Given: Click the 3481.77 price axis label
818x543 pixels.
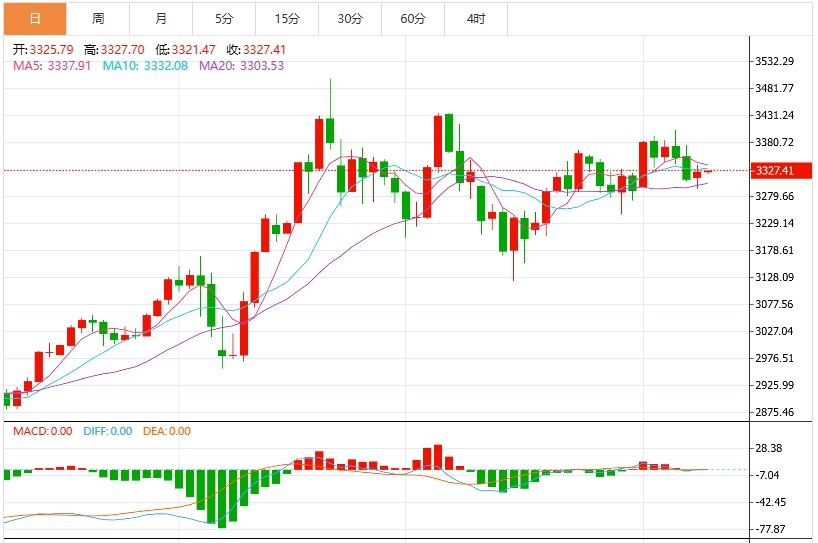Looking at the screenshot, I should 775,88.
